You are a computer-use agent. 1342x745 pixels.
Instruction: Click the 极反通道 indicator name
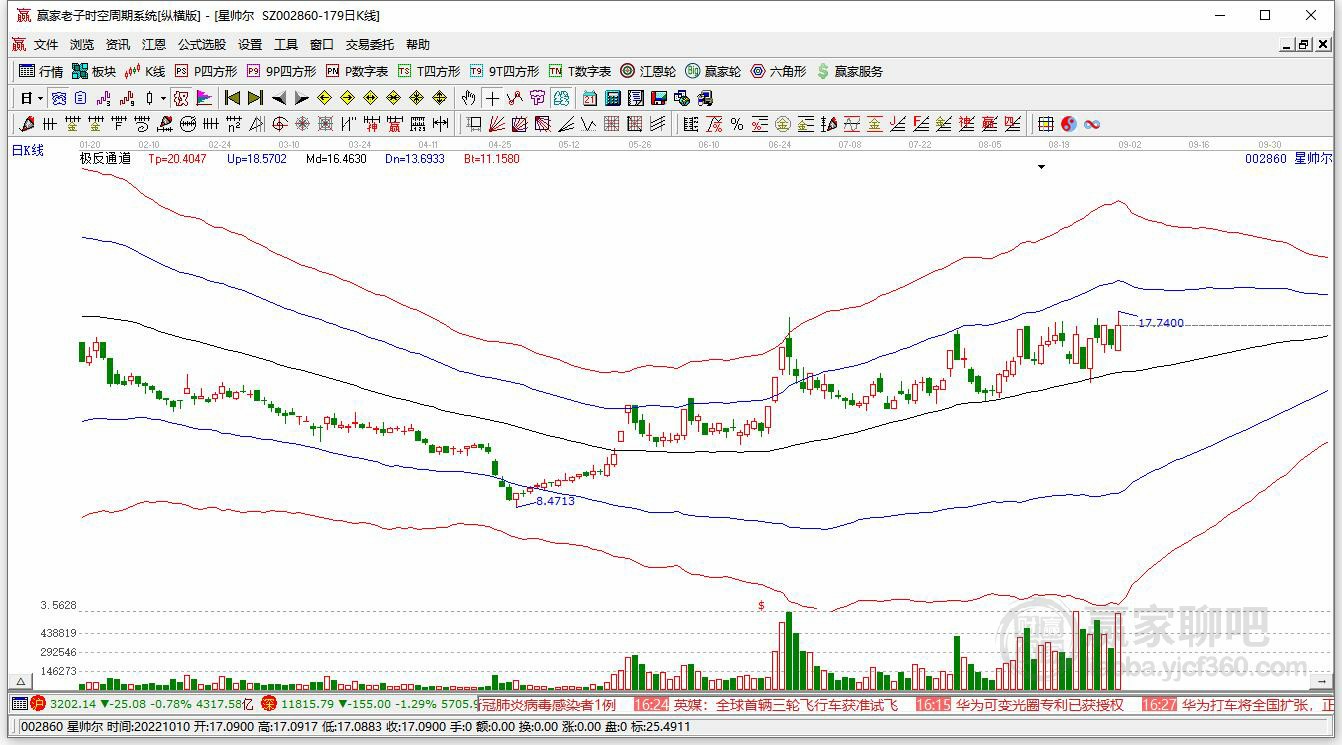(x=105, y=158)
